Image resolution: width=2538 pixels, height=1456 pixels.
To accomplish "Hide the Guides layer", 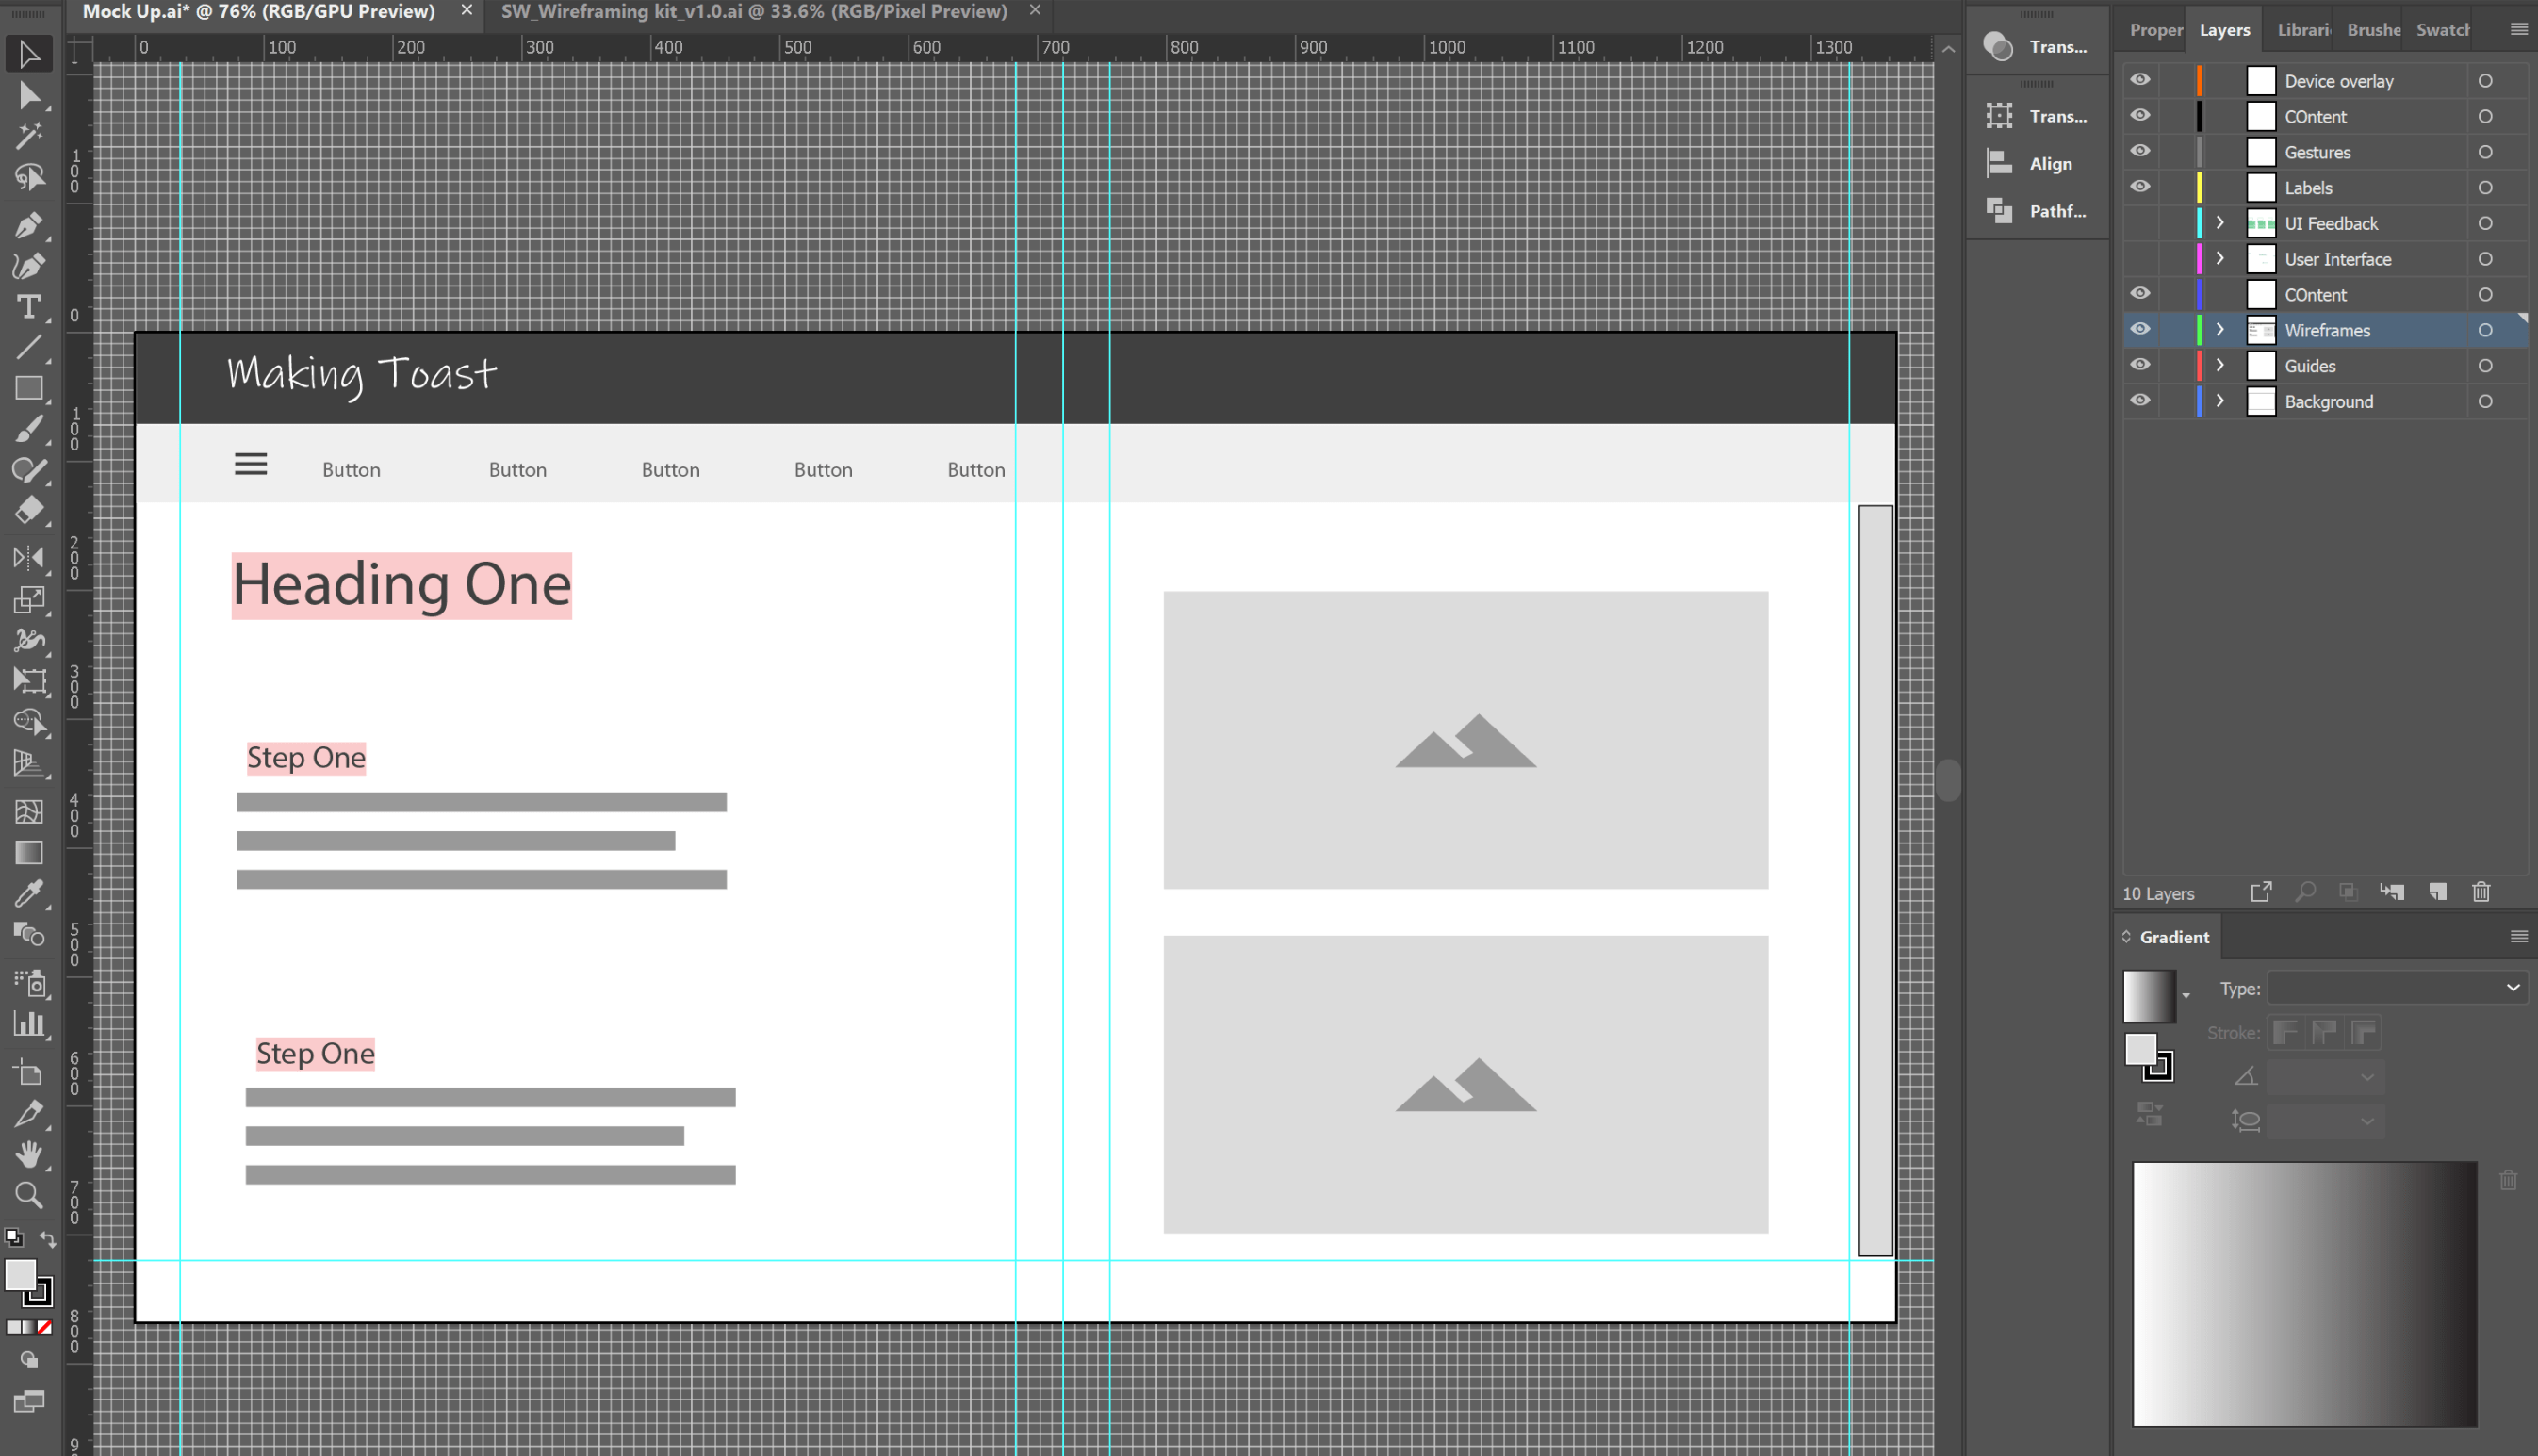I will [x=2139, y=365].
